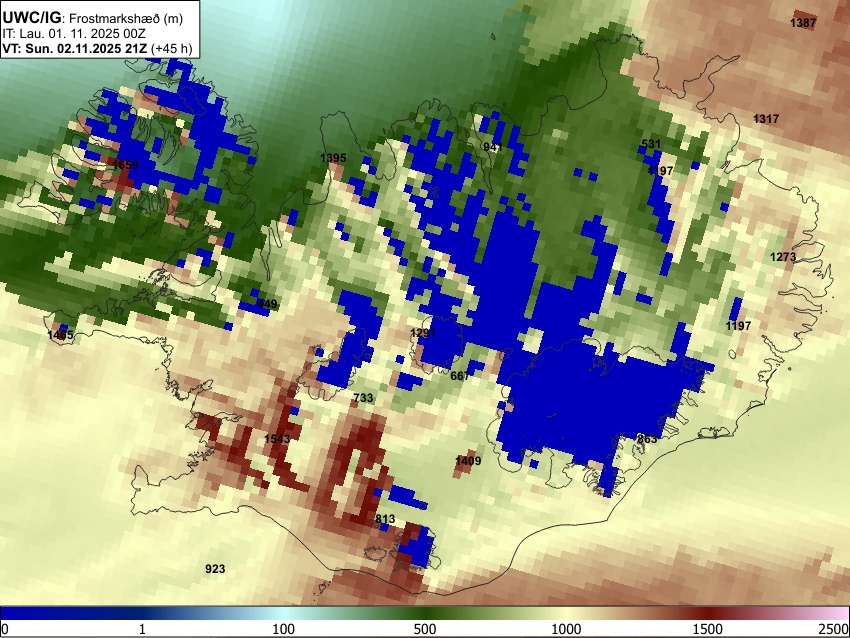Image resolution: width=850 pixels, height=638 pixels.
Task: Click the map value 1395
Action: [x=333, y=158]
